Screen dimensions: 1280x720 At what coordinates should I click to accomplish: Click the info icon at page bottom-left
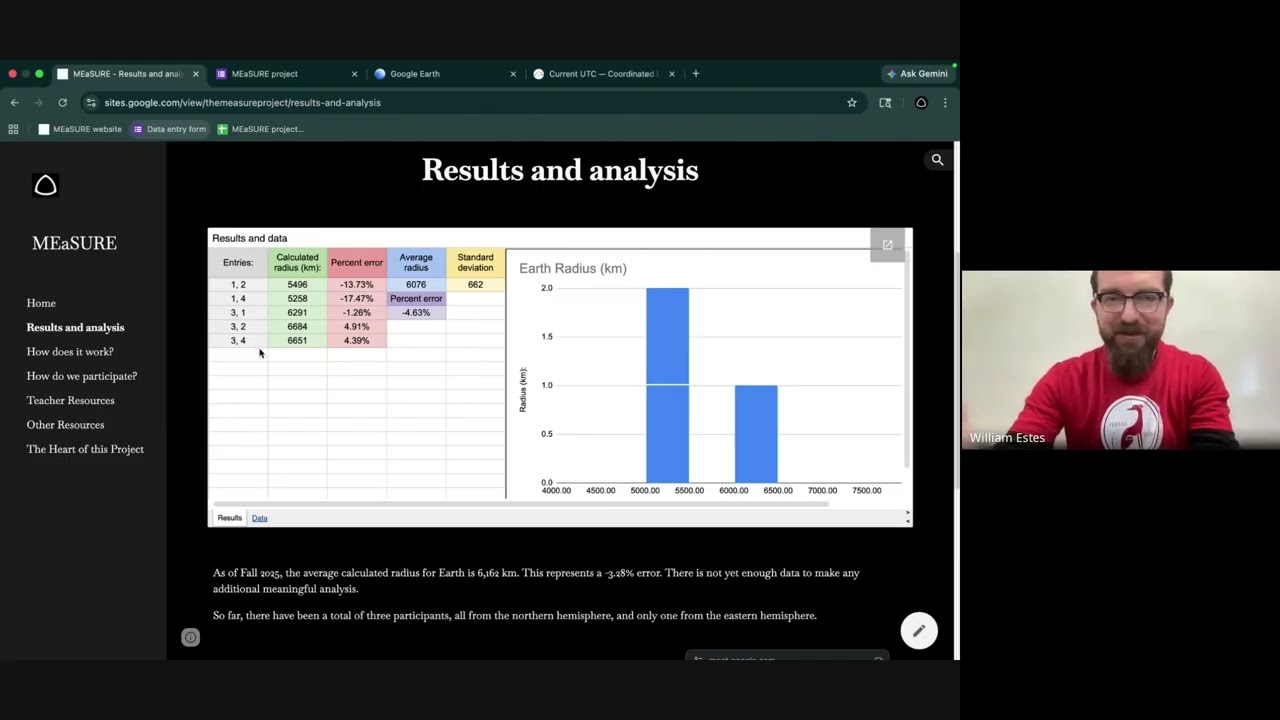point(191,638)
